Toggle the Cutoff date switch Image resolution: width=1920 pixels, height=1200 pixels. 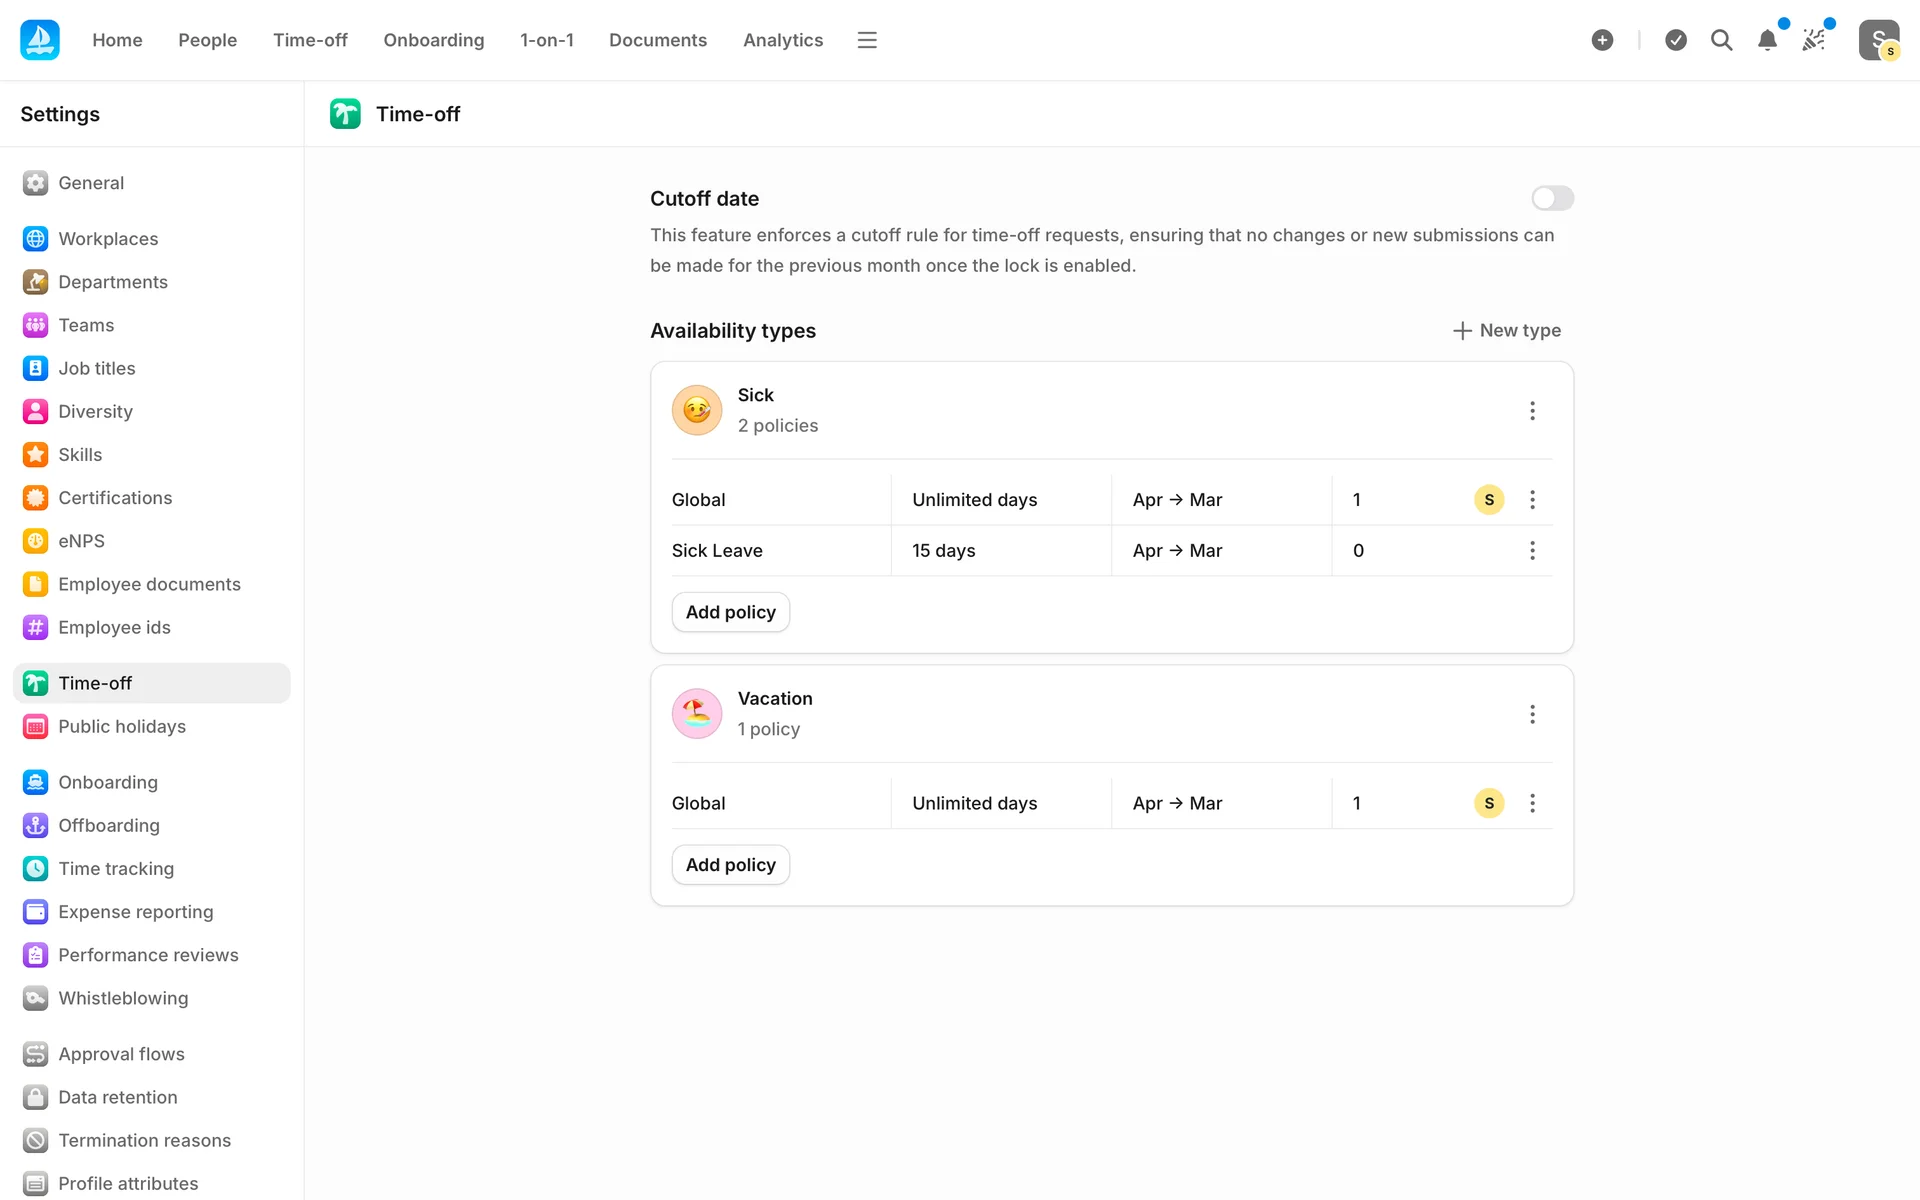point(1552,198)
